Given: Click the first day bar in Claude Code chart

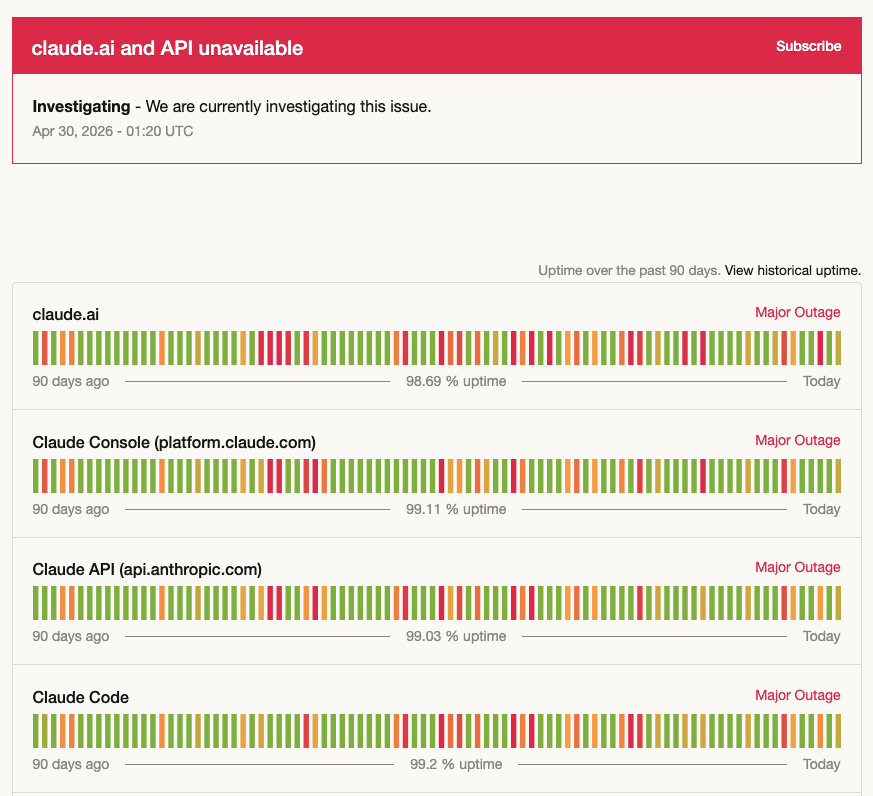Looking at the screenshot, I should pos(36,731).
